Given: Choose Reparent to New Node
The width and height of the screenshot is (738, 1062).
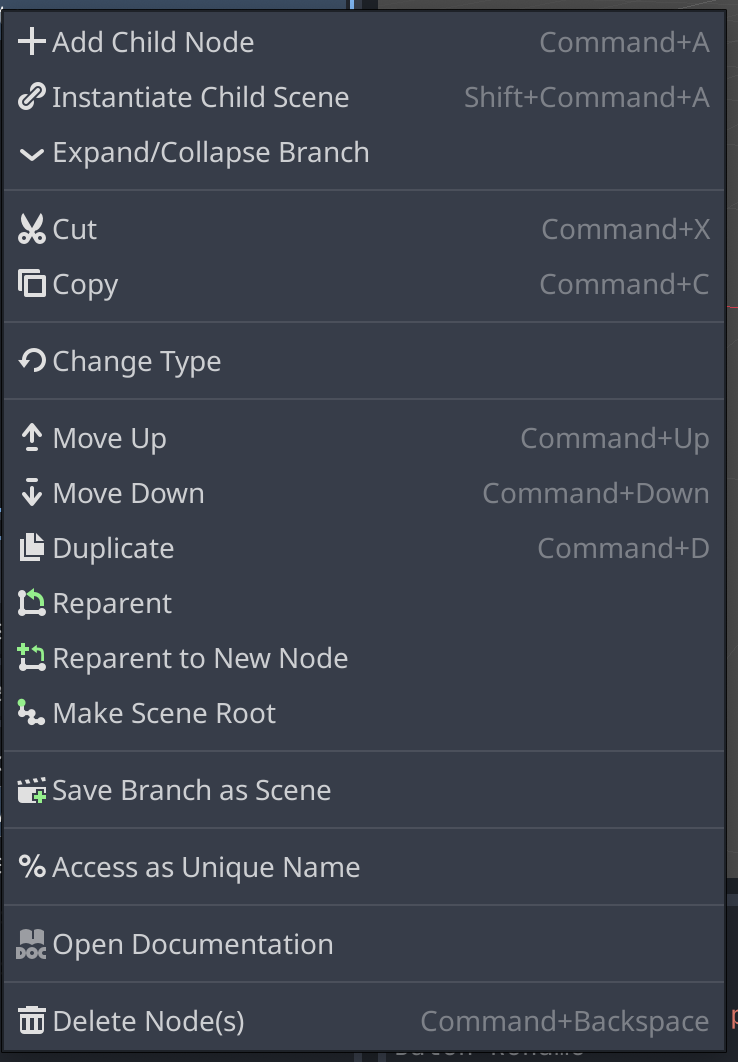Looking at the screenshot, I should (200, 658).
